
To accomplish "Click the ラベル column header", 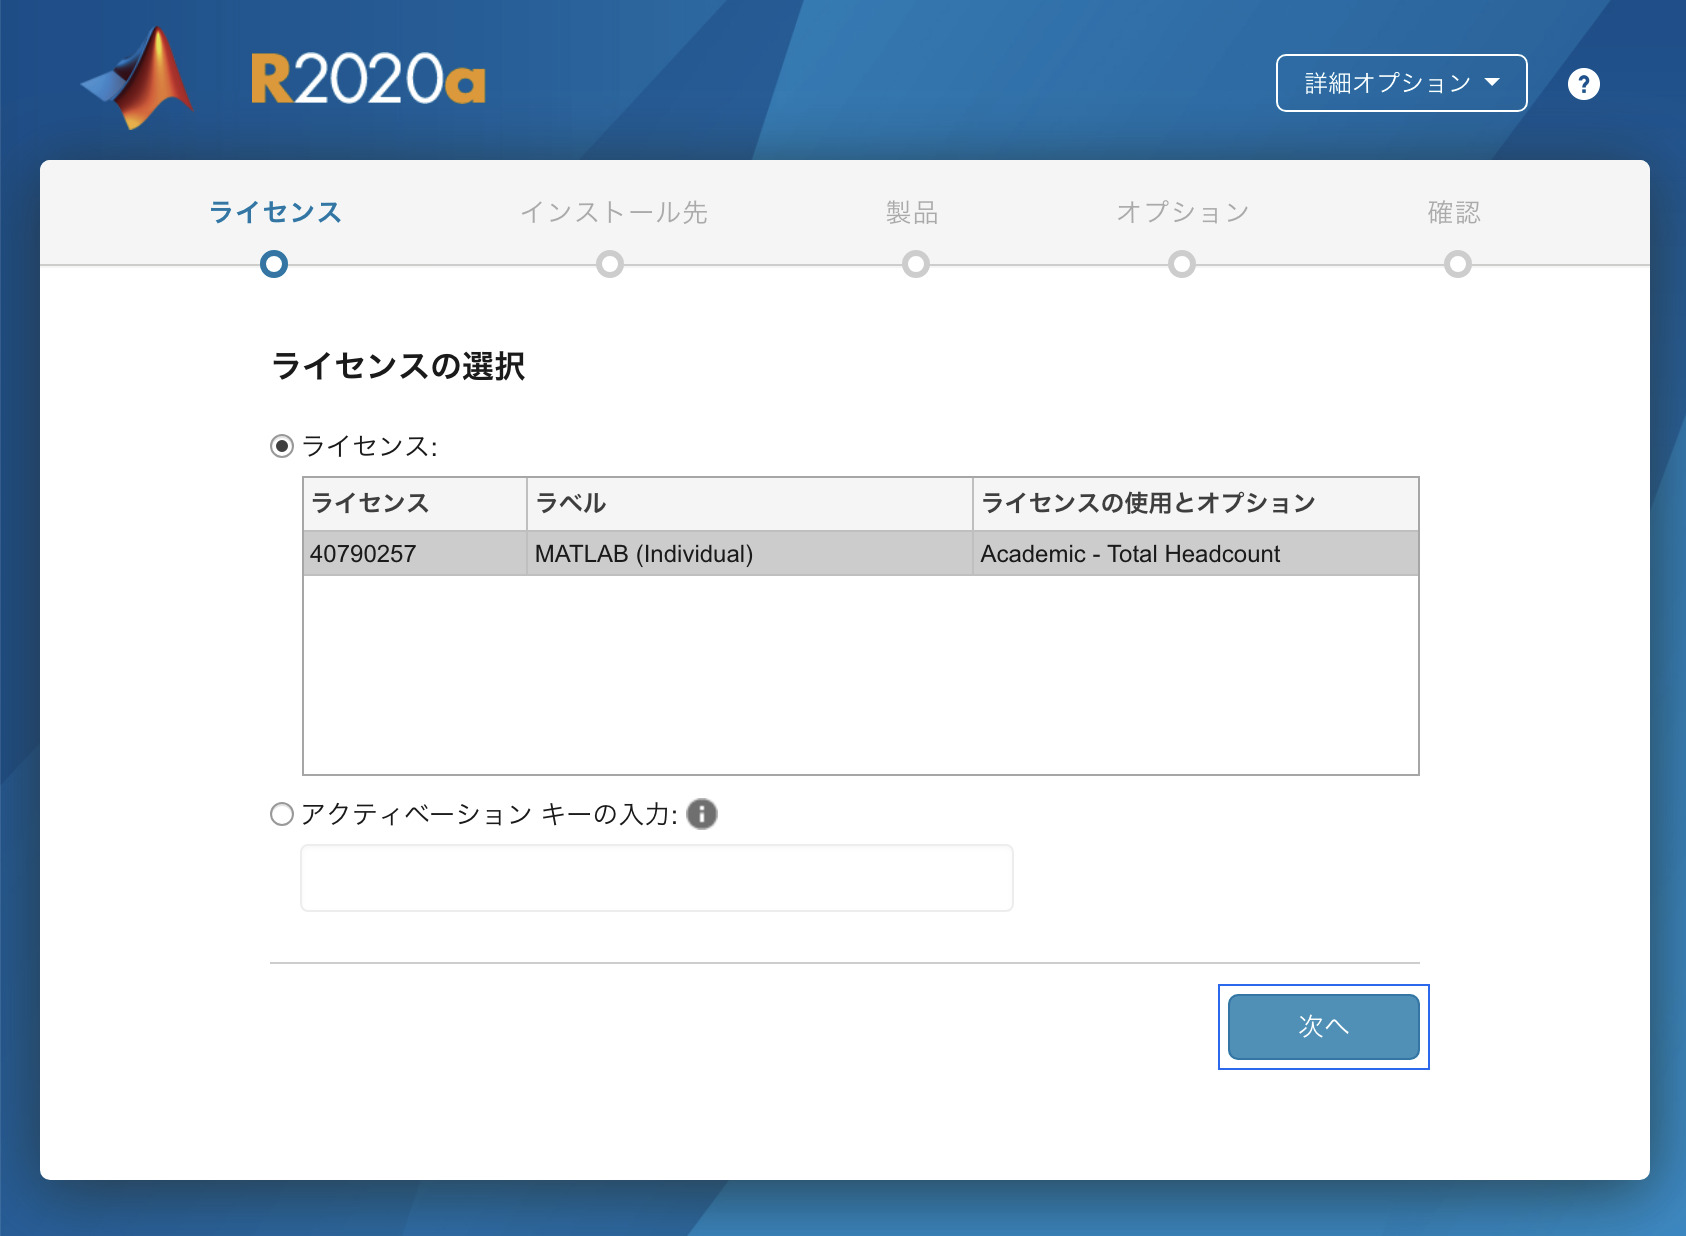I will click(750, 503).
